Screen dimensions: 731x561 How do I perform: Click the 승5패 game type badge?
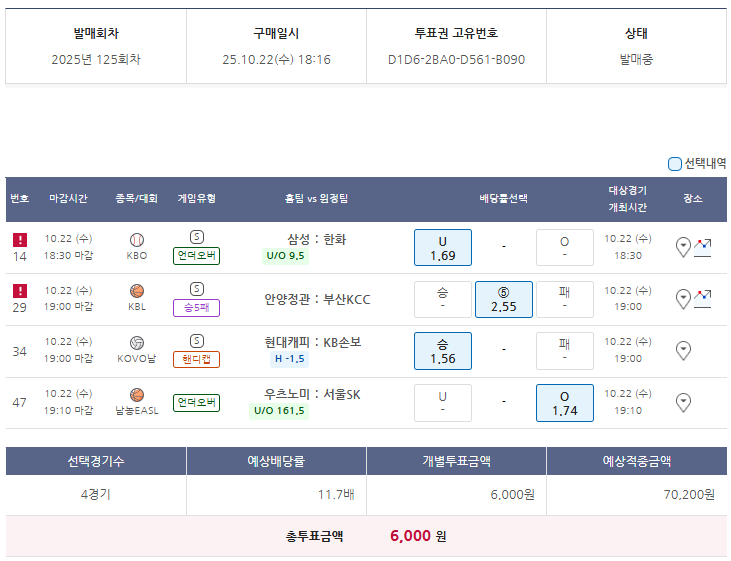click(x=196, y=307)
